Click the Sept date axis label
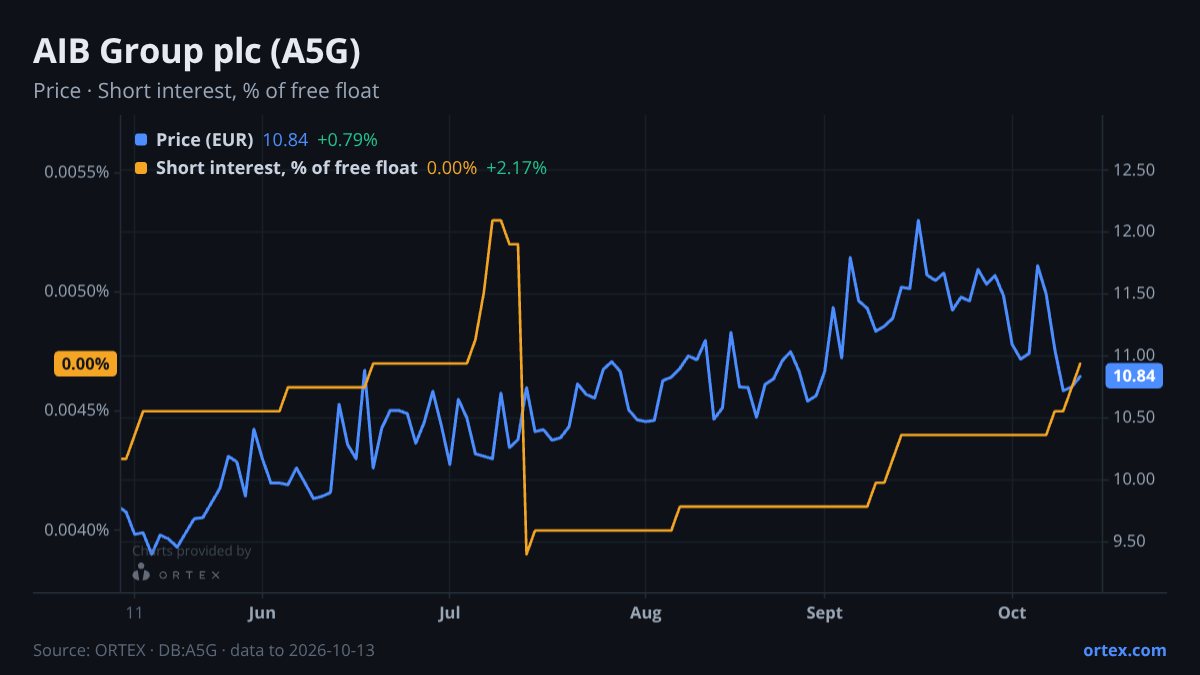Screen dimensions: 1200x675 coord(824,612)
